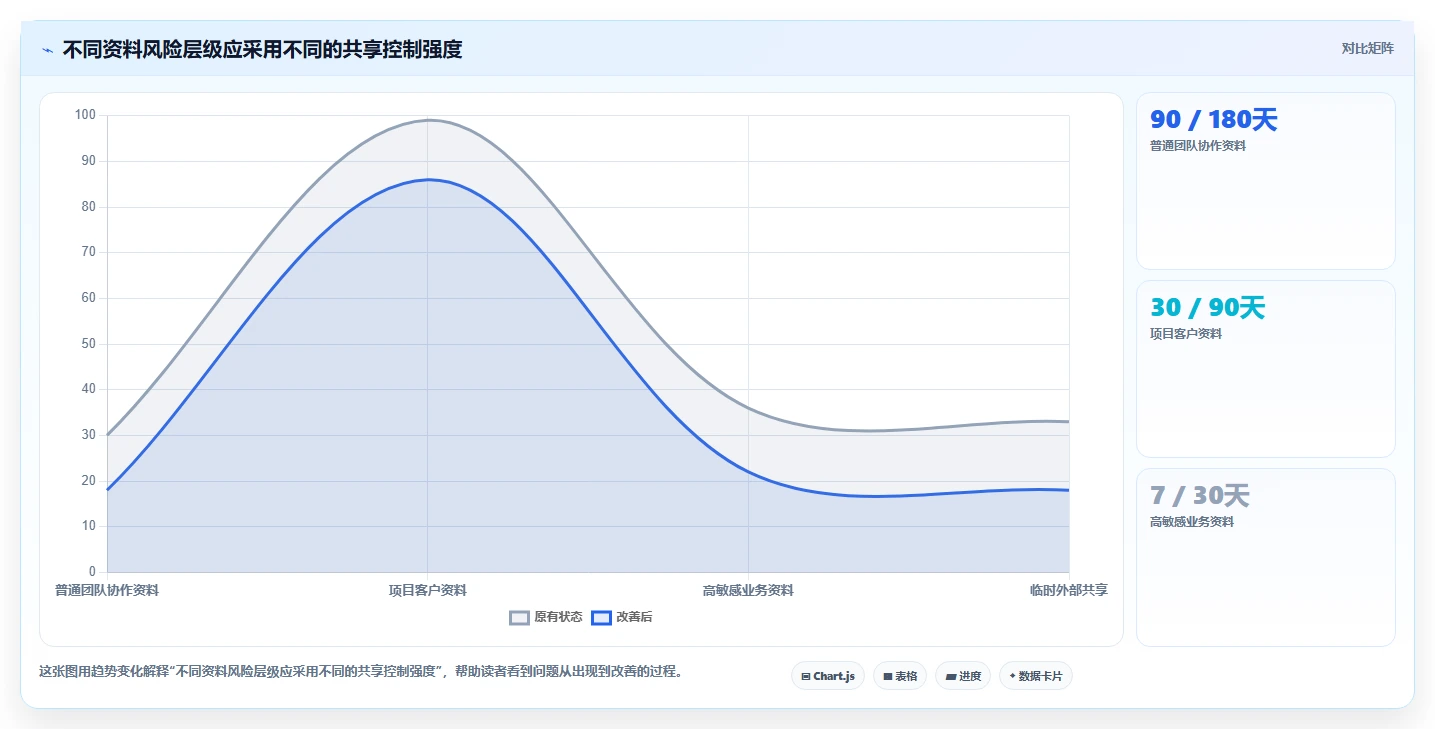Click the 100 y-axis value
1435x729 pixels.
pos(85,115)
